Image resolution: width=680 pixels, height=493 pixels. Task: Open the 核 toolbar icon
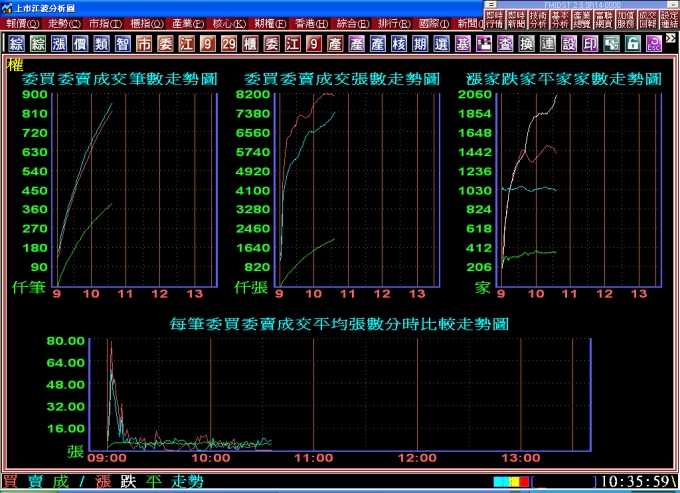click(399, 44)
